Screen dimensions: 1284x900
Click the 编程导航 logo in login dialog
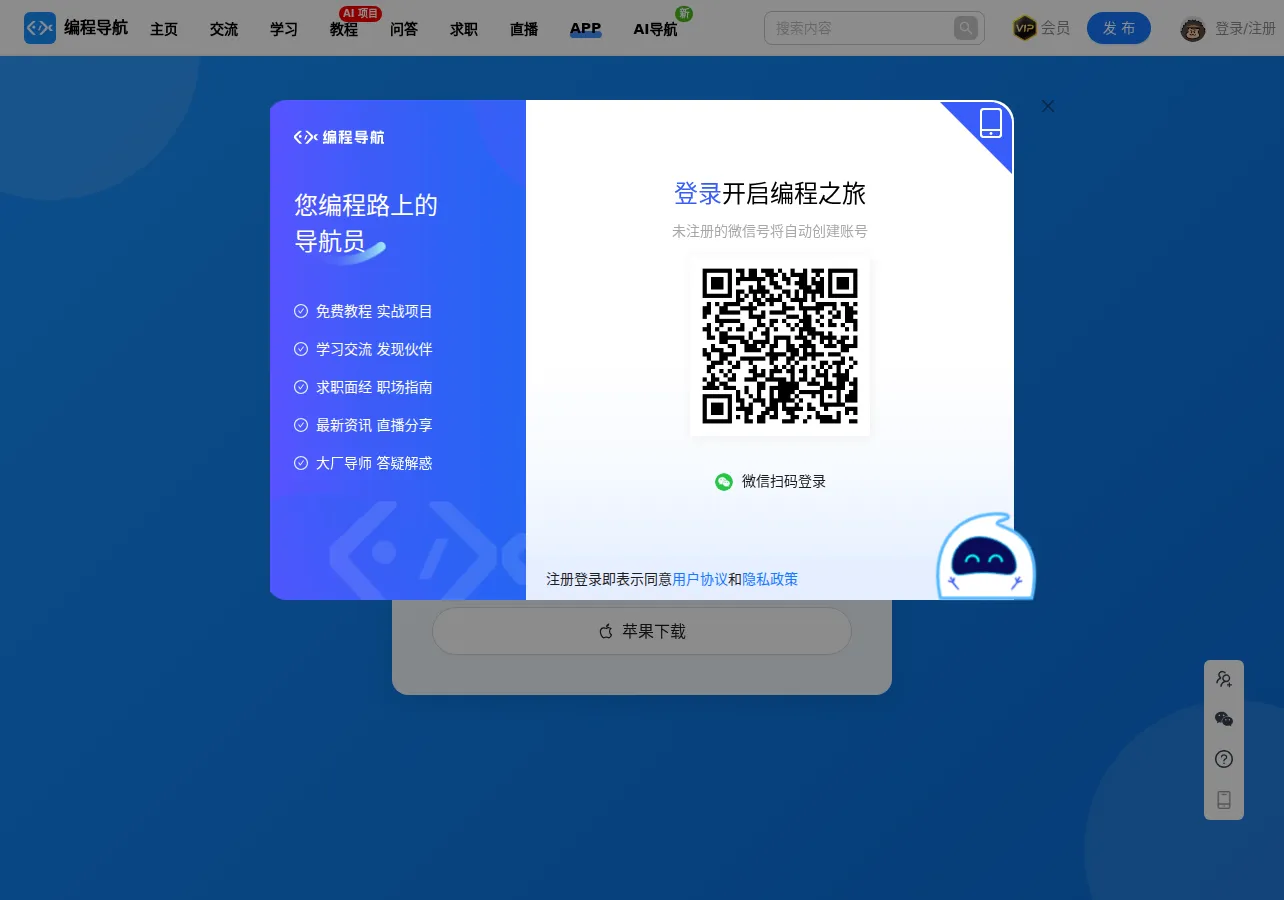click(x=339, y=137)
